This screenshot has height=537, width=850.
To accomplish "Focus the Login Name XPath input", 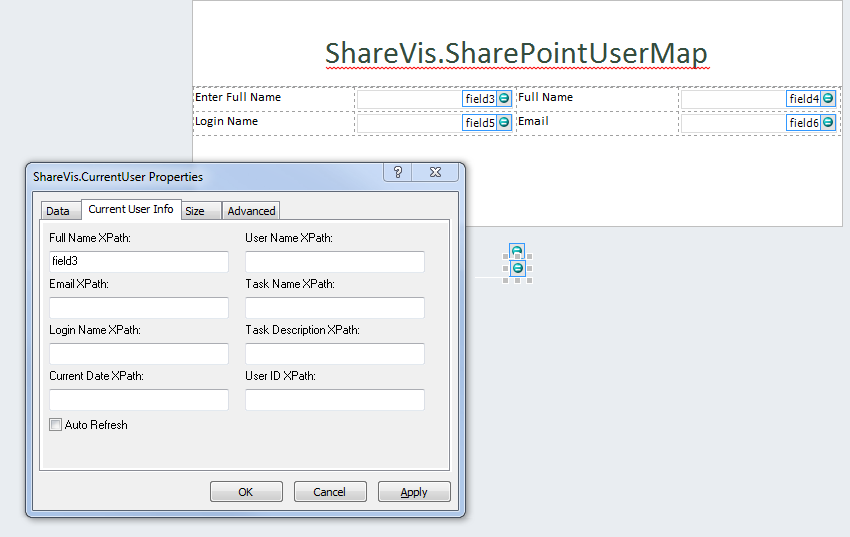I will (139, 353).
